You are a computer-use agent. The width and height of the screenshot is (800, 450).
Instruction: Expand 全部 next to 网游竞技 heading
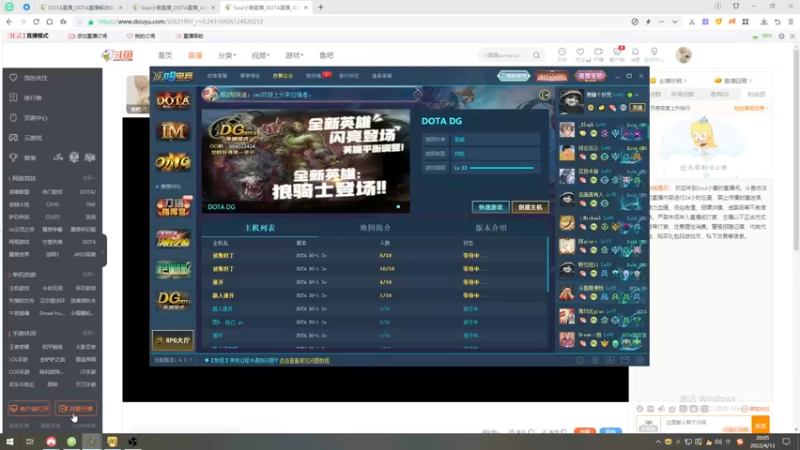89,178
